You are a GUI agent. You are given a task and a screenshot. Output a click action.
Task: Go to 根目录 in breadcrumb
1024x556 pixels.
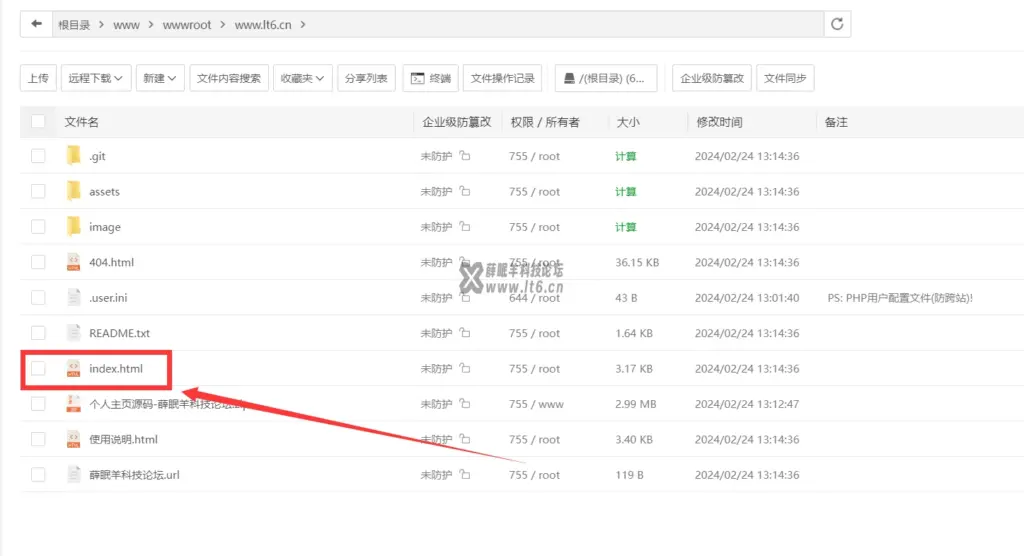click(x=74, y=25)
